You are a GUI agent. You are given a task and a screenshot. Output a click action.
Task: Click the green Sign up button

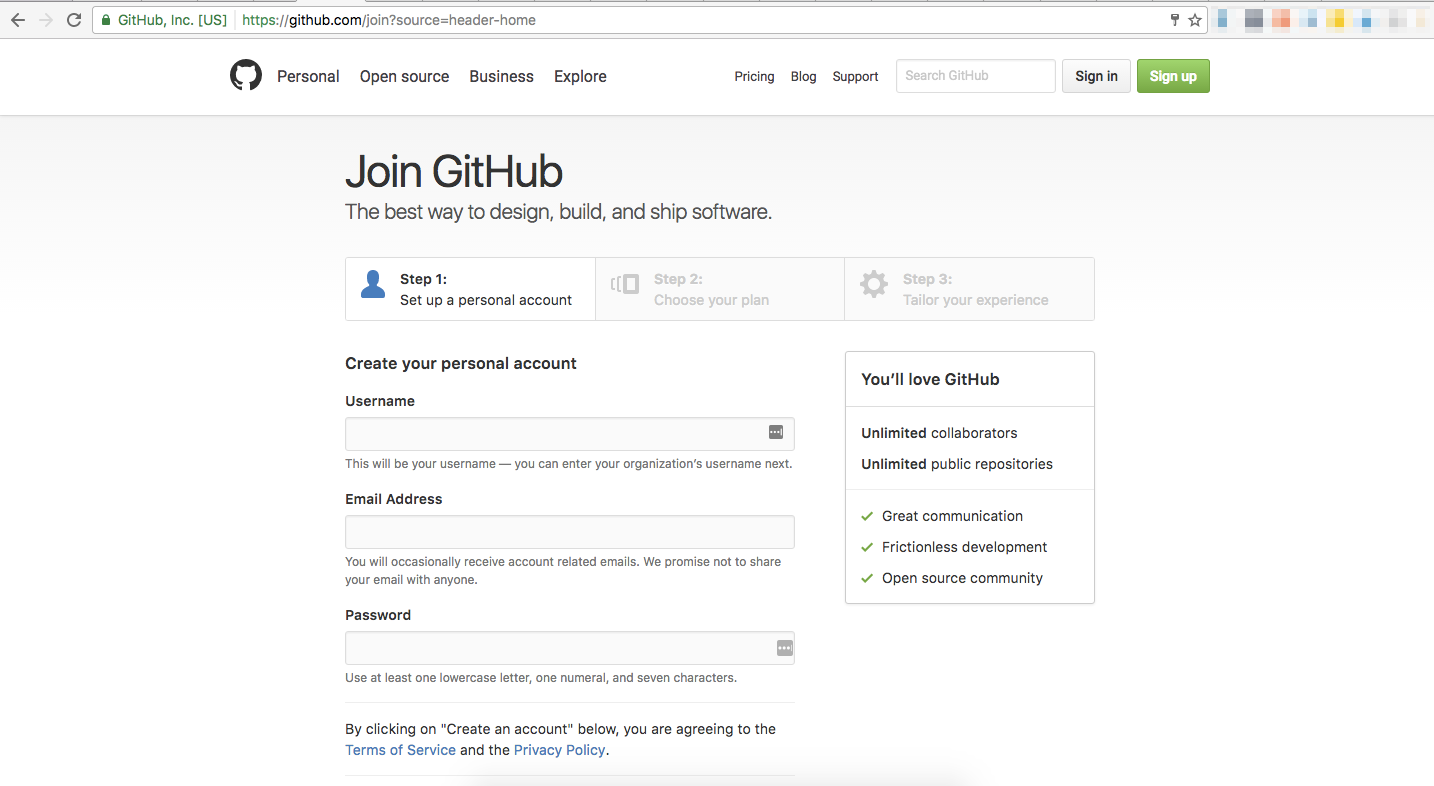tap(1173, 76)
